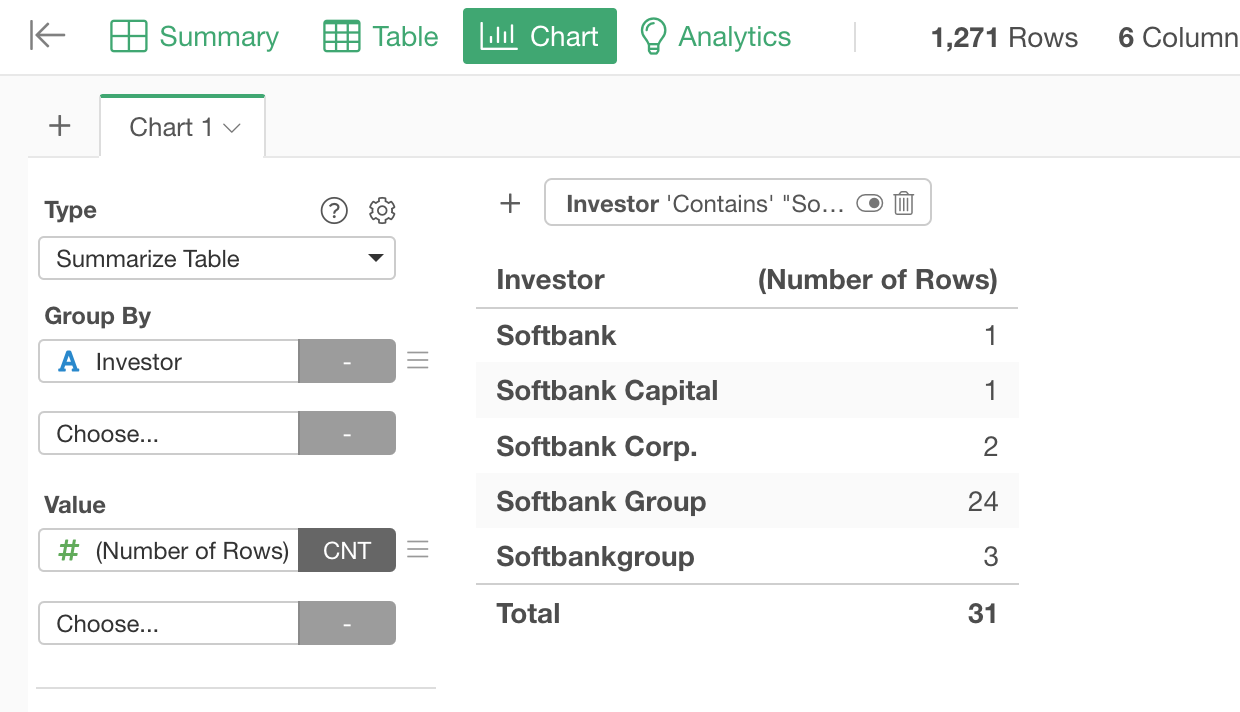Viewport: 1240px width, 712px height.
Task: Open chart type help icon
Action: pos(334,210)
